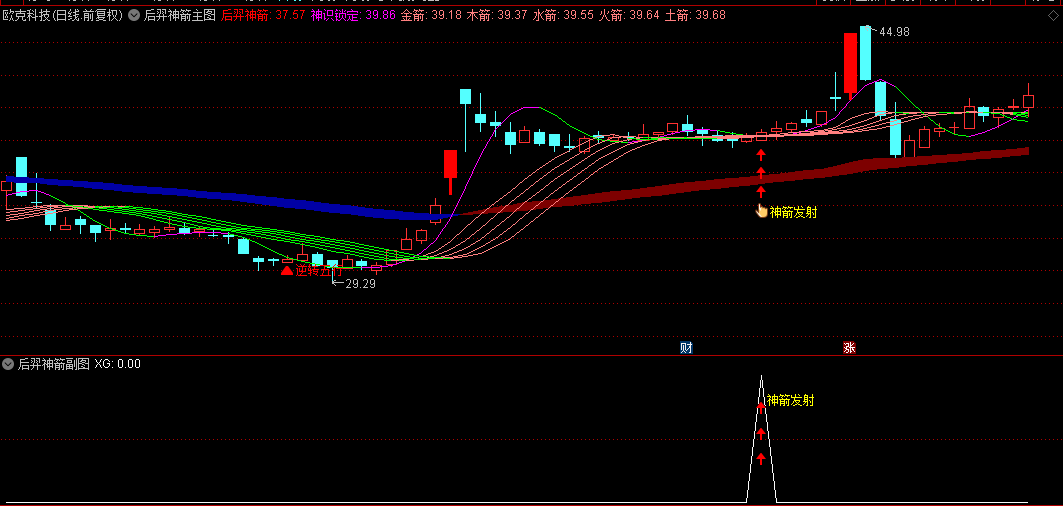
Task: Click the XG: 0.00 value in sub-chart
Action: (117, 364)
